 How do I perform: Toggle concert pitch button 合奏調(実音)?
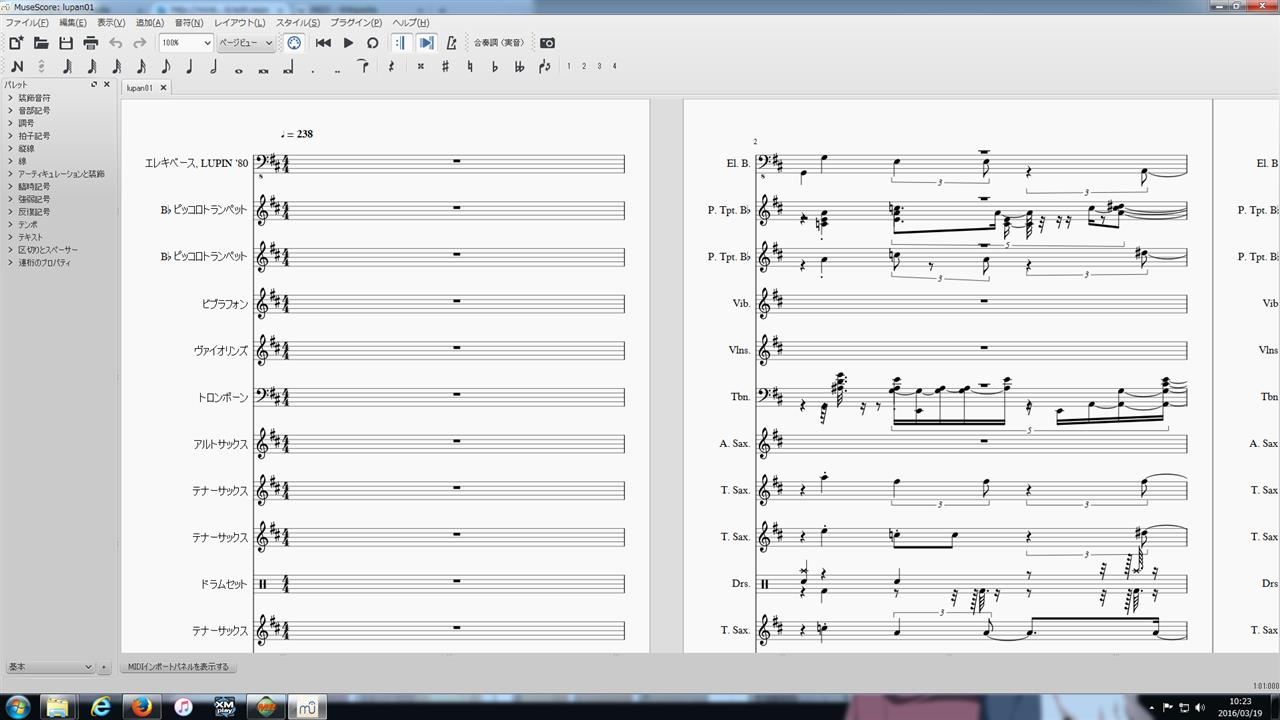point(498,43)
